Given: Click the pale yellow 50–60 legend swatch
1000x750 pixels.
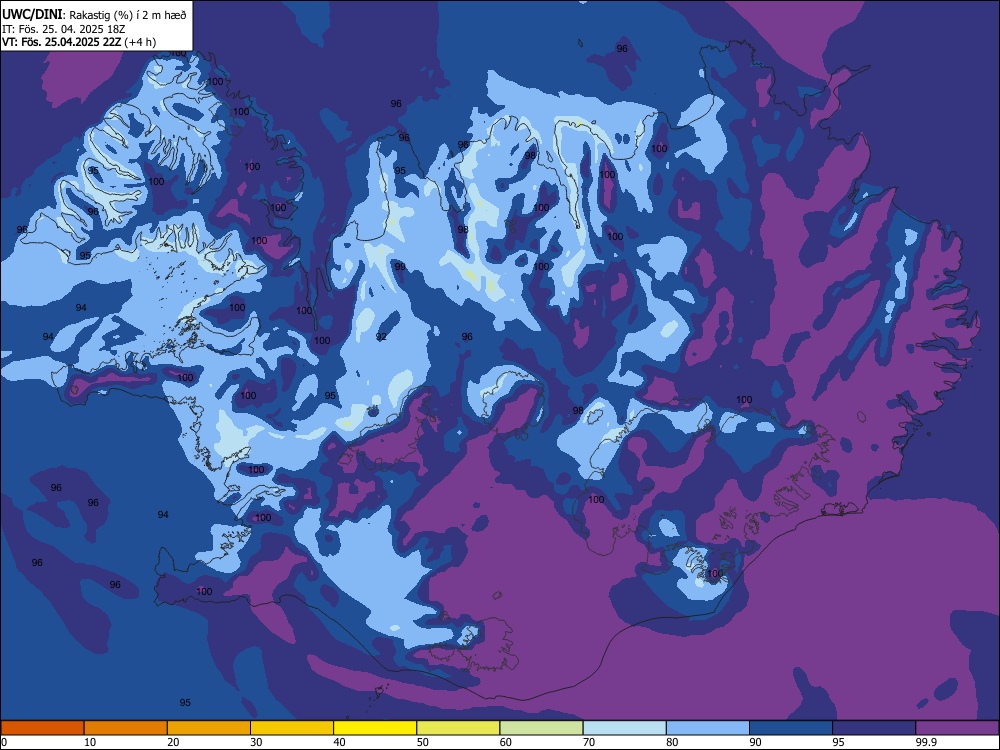Looking at the screenshot, I should point(458,728).
